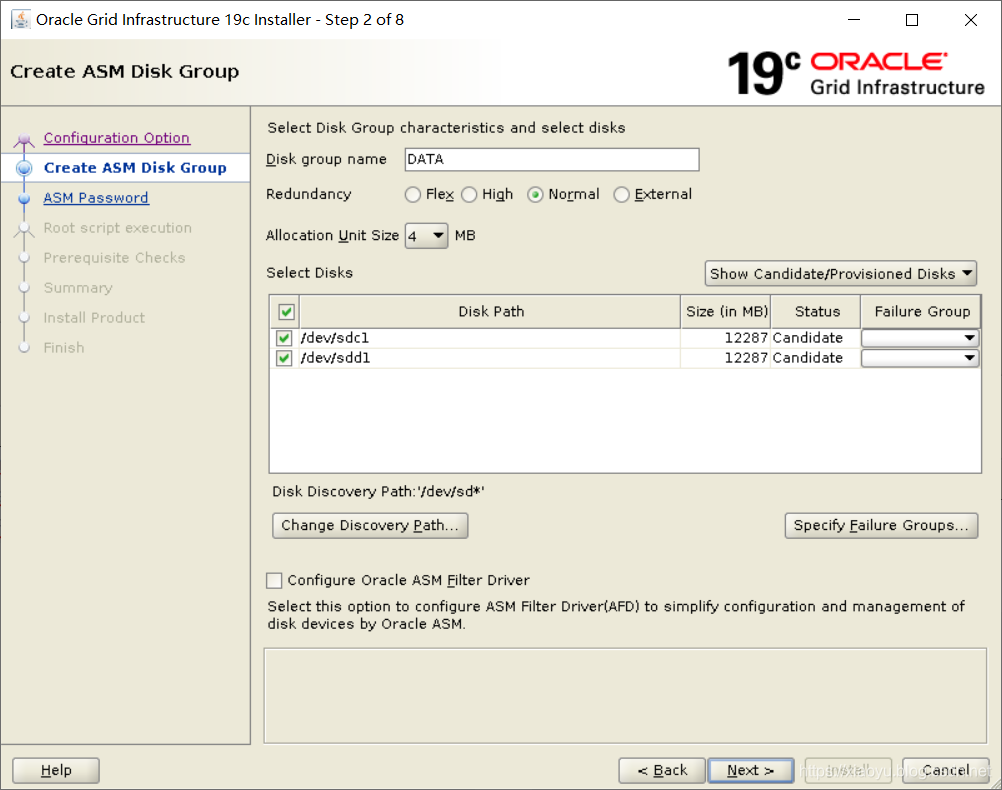Select the /dev/sdc1 disk path cell
Viewport: 1002px width, 790px height.
(489, 338)
